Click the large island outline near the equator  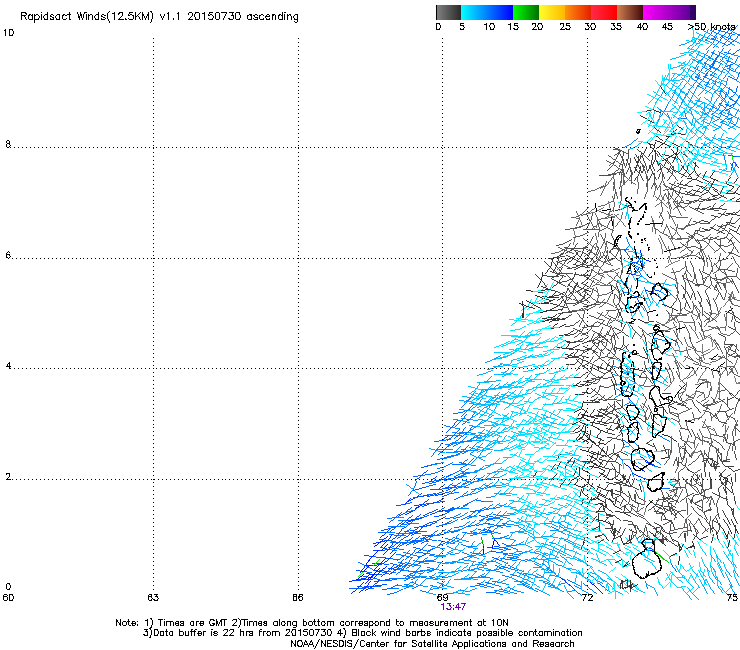tap(646, 560)
